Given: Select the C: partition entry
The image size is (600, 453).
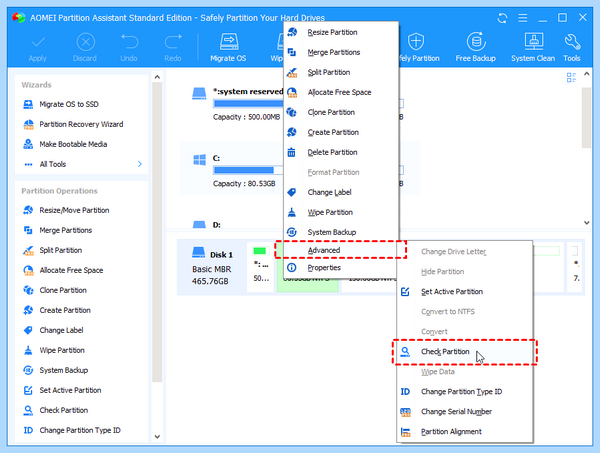Looking at the screenshot, I should 232,169.
